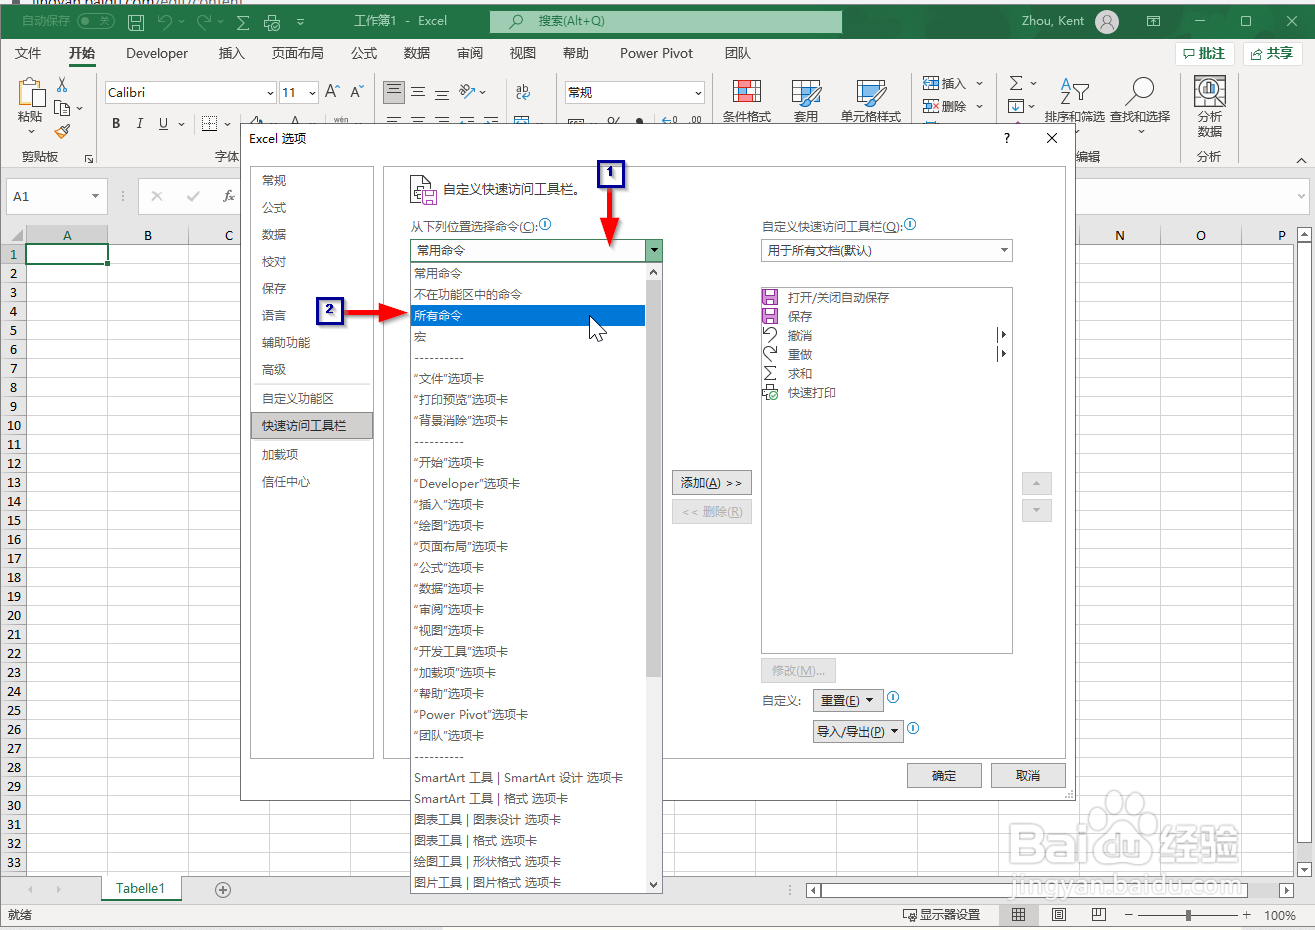This screenshot has width=1315, height=930.
Task: Click the help question mark in Excel Options
Action: click(x=1007, y=139)
